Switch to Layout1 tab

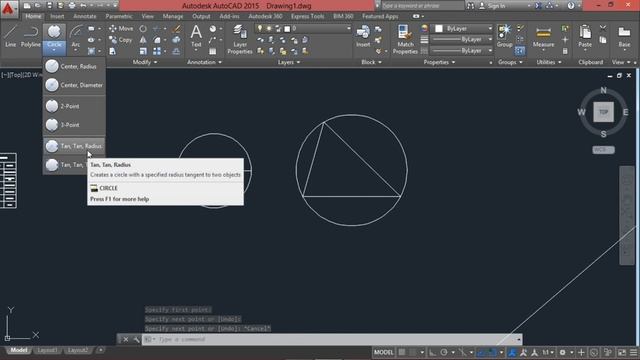coord(47,350)
